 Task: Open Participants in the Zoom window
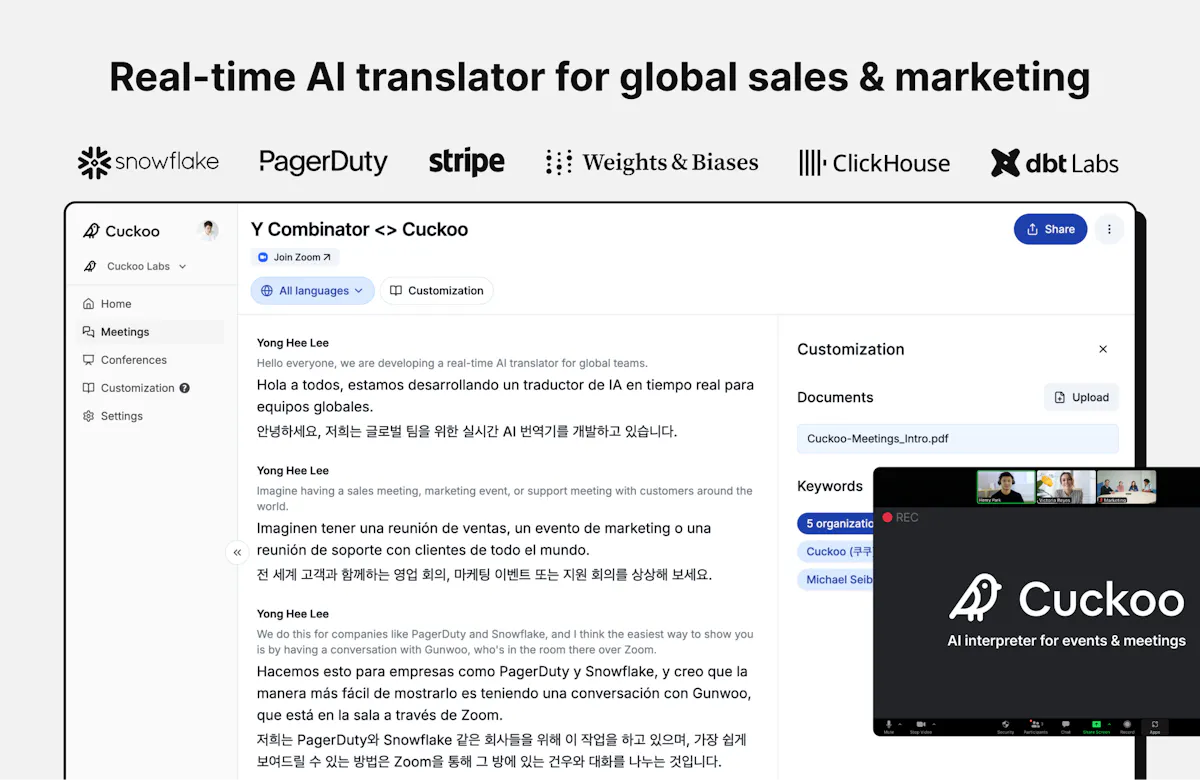tap(1036, 726)
